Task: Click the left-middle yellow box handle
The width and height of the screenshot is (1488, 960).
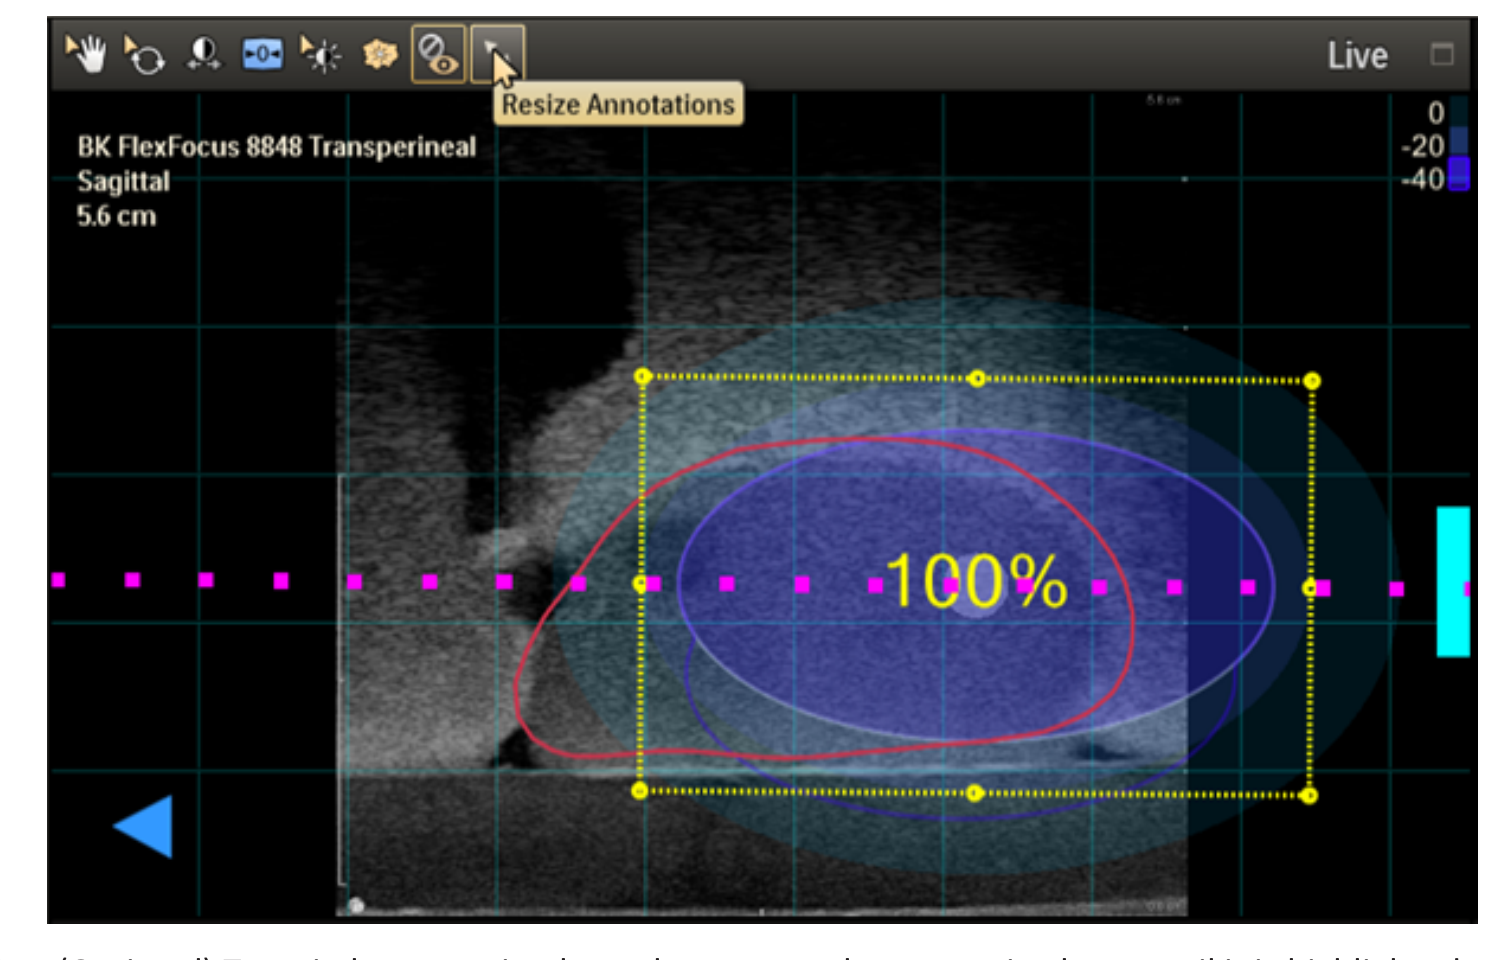Action: (641, 584)
